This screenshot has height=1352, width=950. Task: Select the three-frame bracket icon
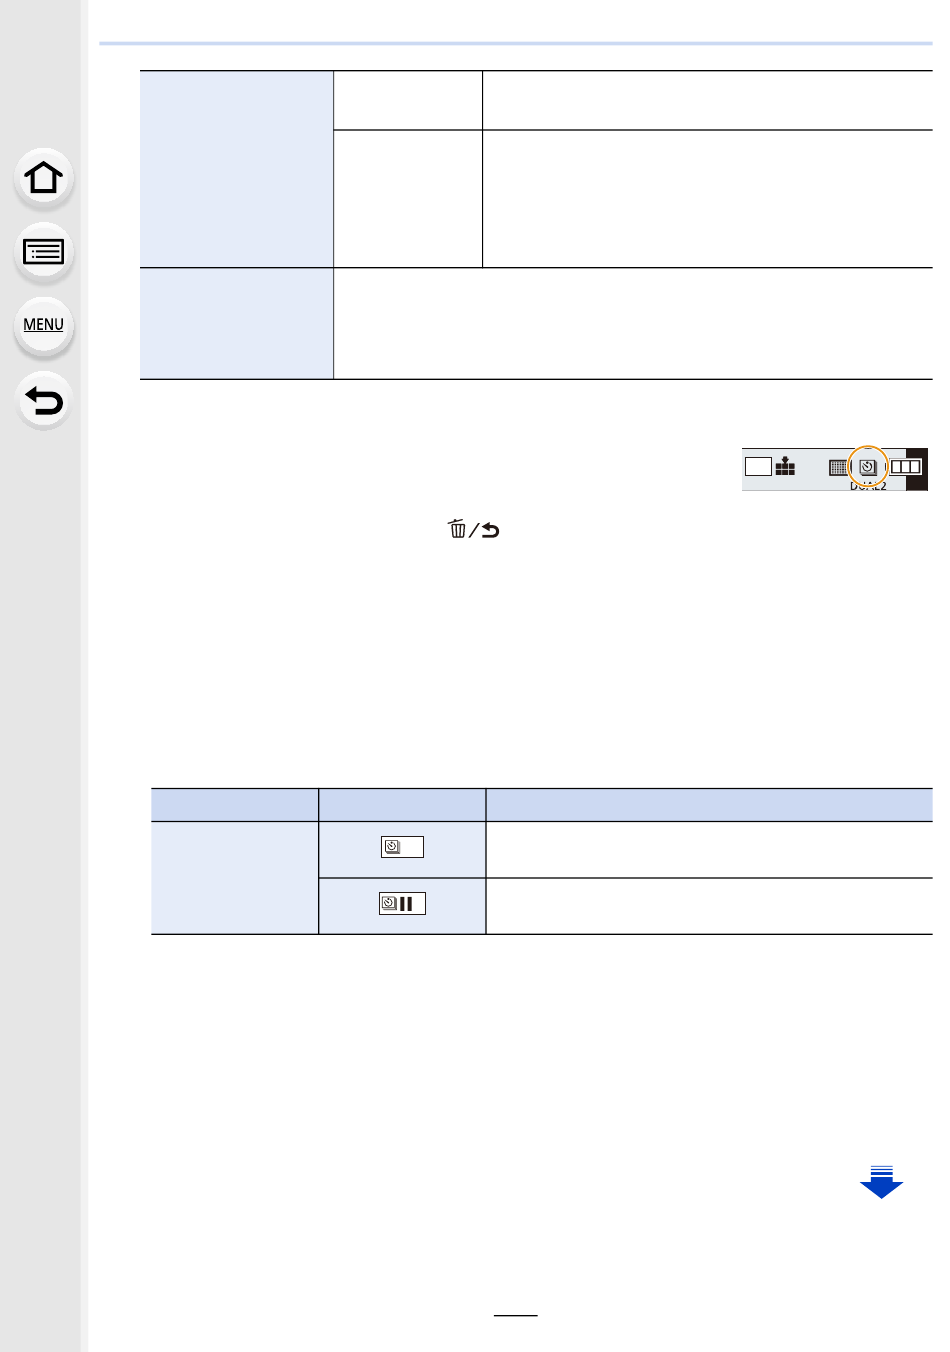pyautogui.click(x=905, y=467)
